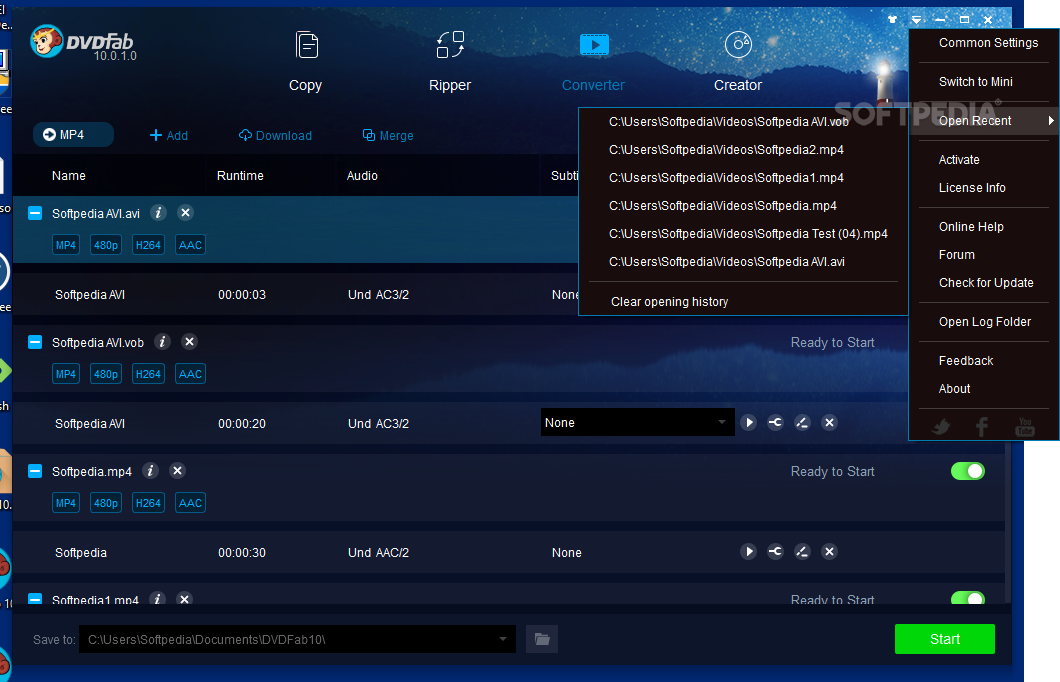Open the skin/theme shirt icon
The height and width of the screenshot is (682, 1060).
coord(892,20)
